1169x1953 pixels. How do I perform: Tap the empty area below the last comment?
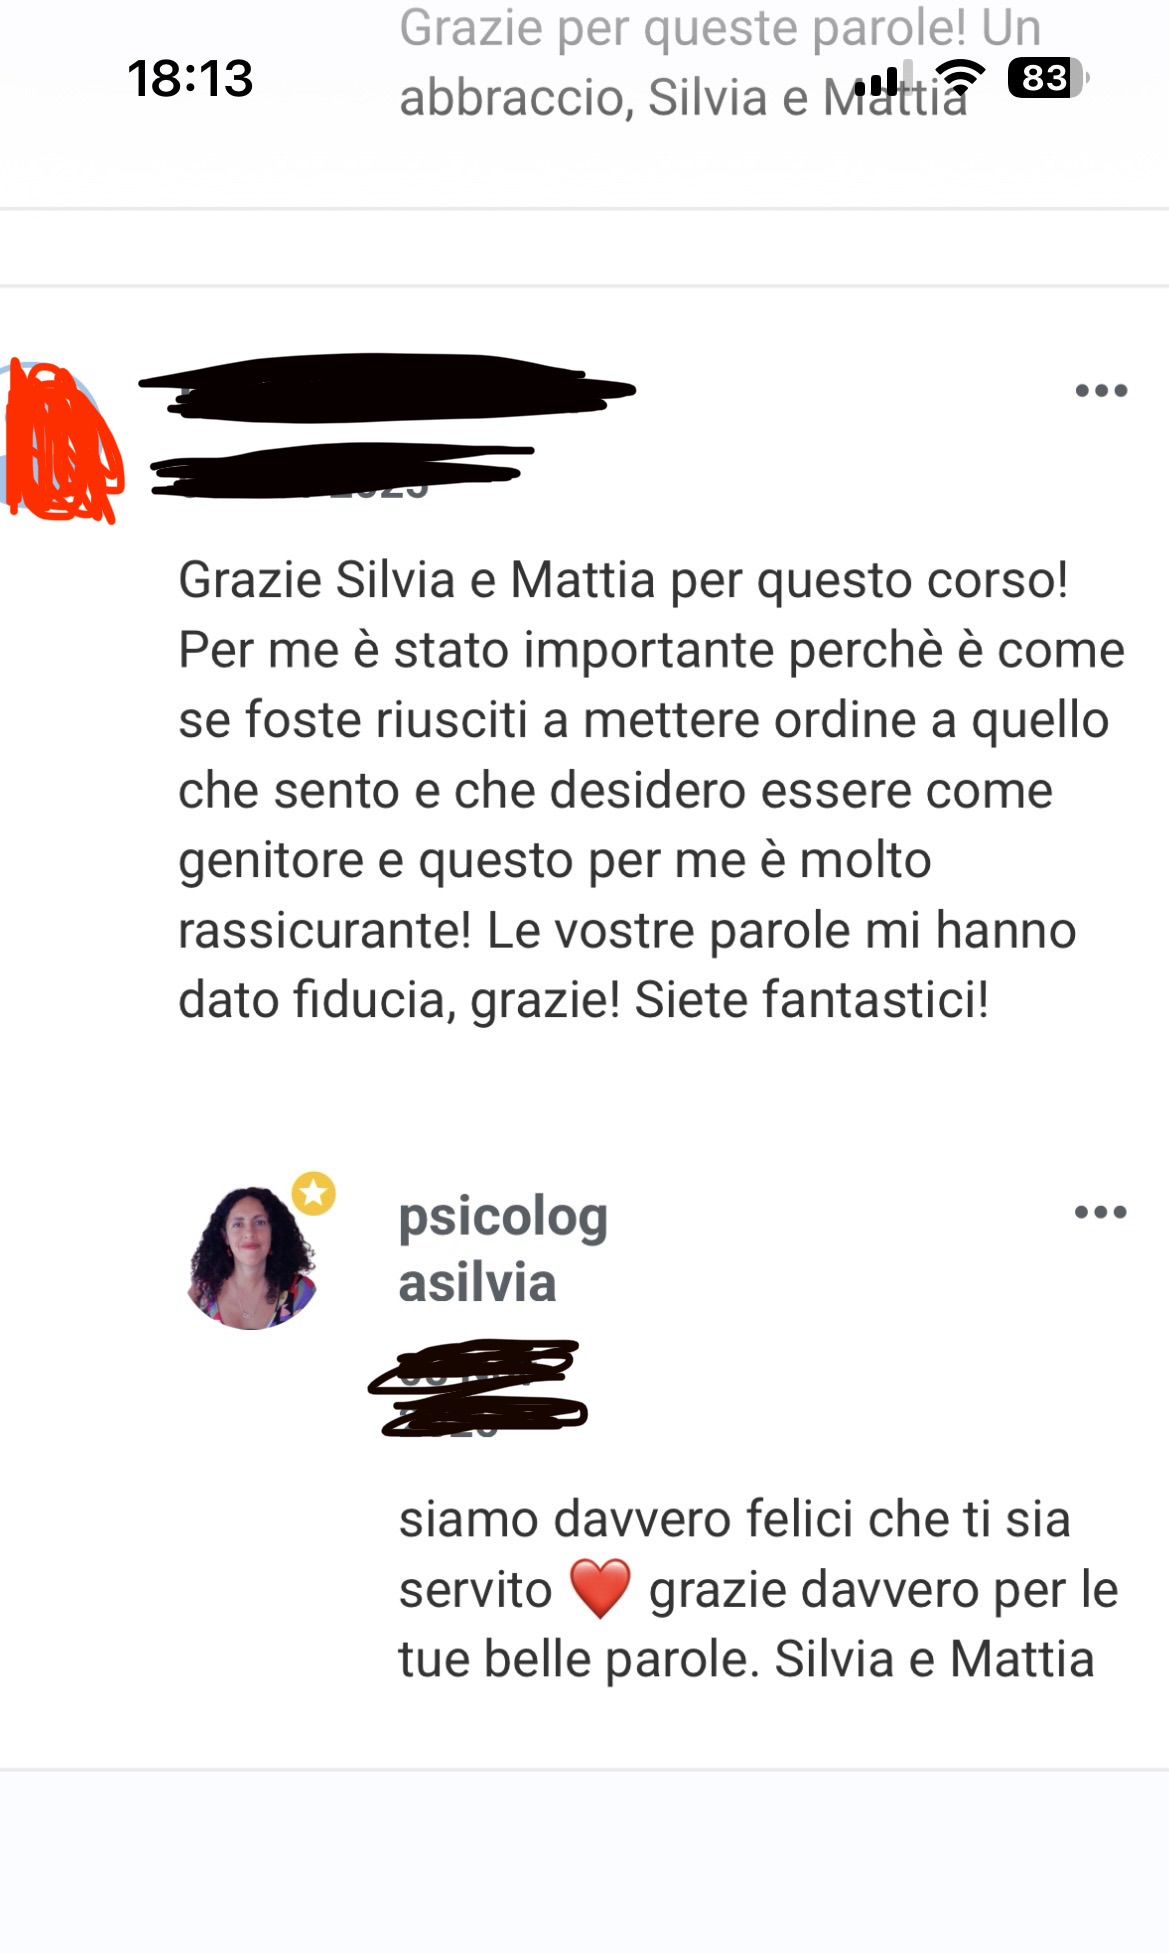click(584, 1860)
